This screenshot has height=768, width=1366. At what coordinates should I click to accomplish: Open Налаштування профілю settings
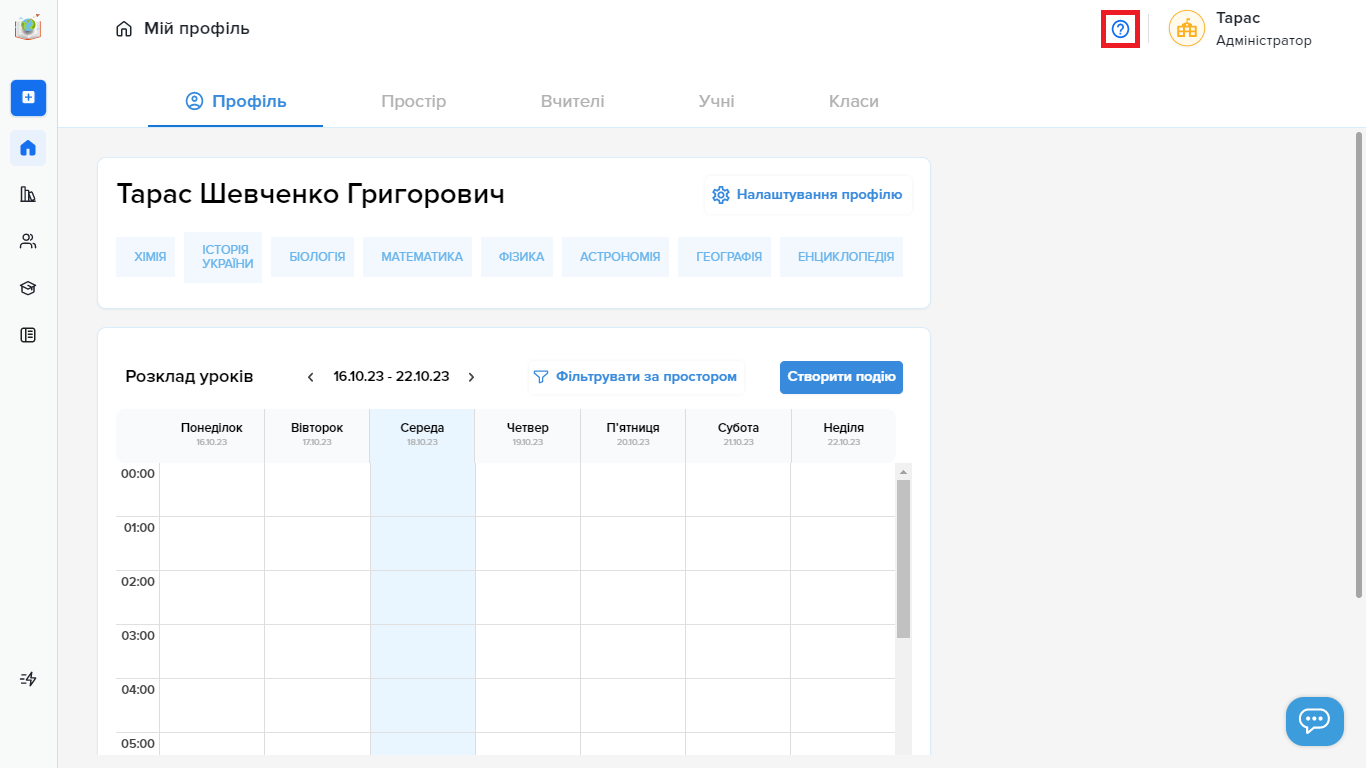[808, 195]
